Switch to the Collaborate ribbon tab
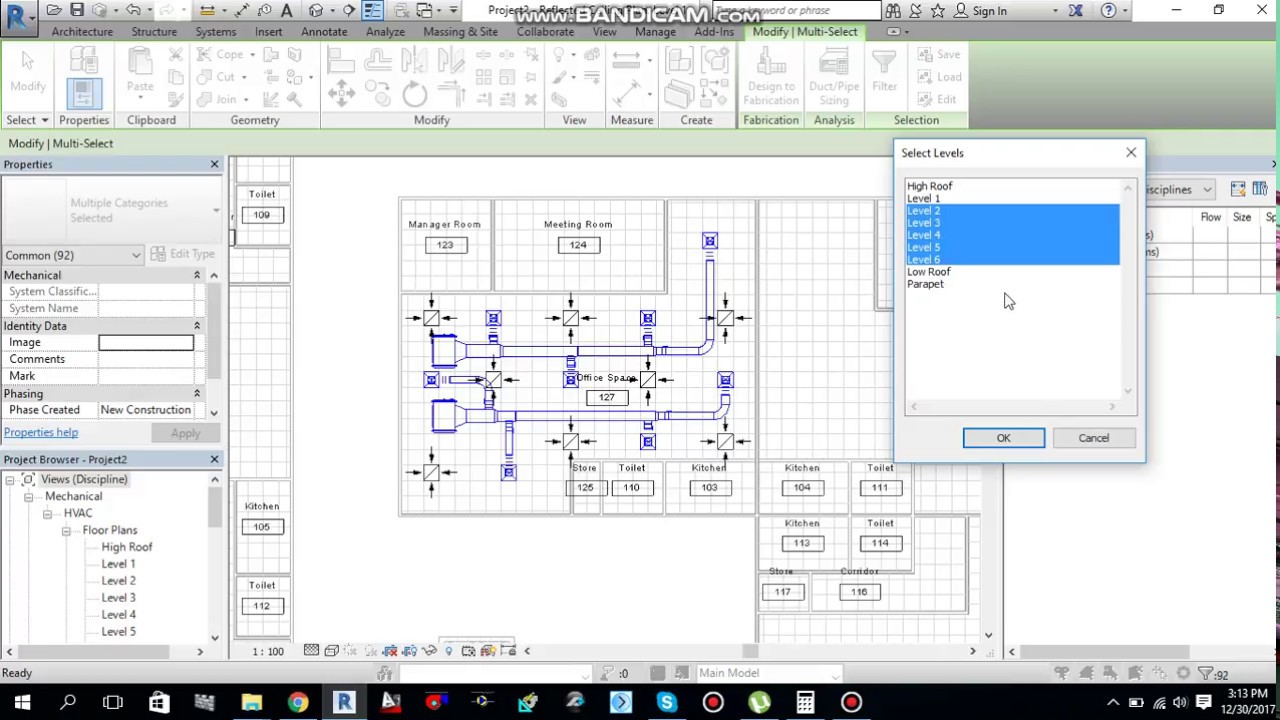The width and height of the screenshot is (1280, 720). pyautogui.click(x=545, y=32)
